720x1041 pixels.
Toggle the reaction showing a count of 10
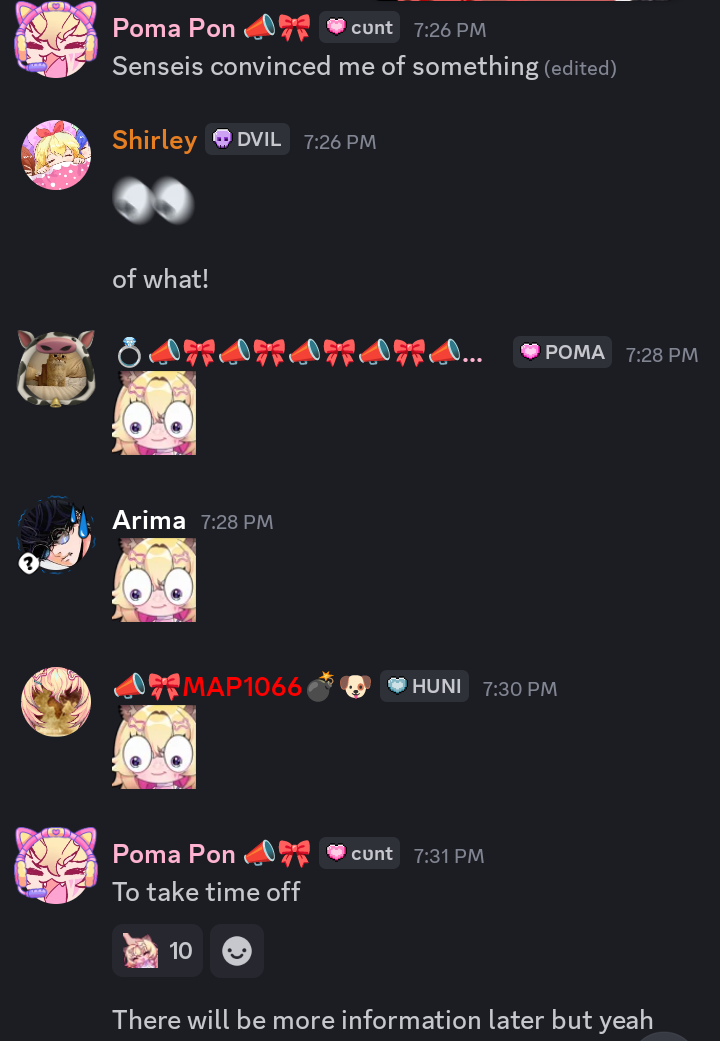tap(157, 951)
